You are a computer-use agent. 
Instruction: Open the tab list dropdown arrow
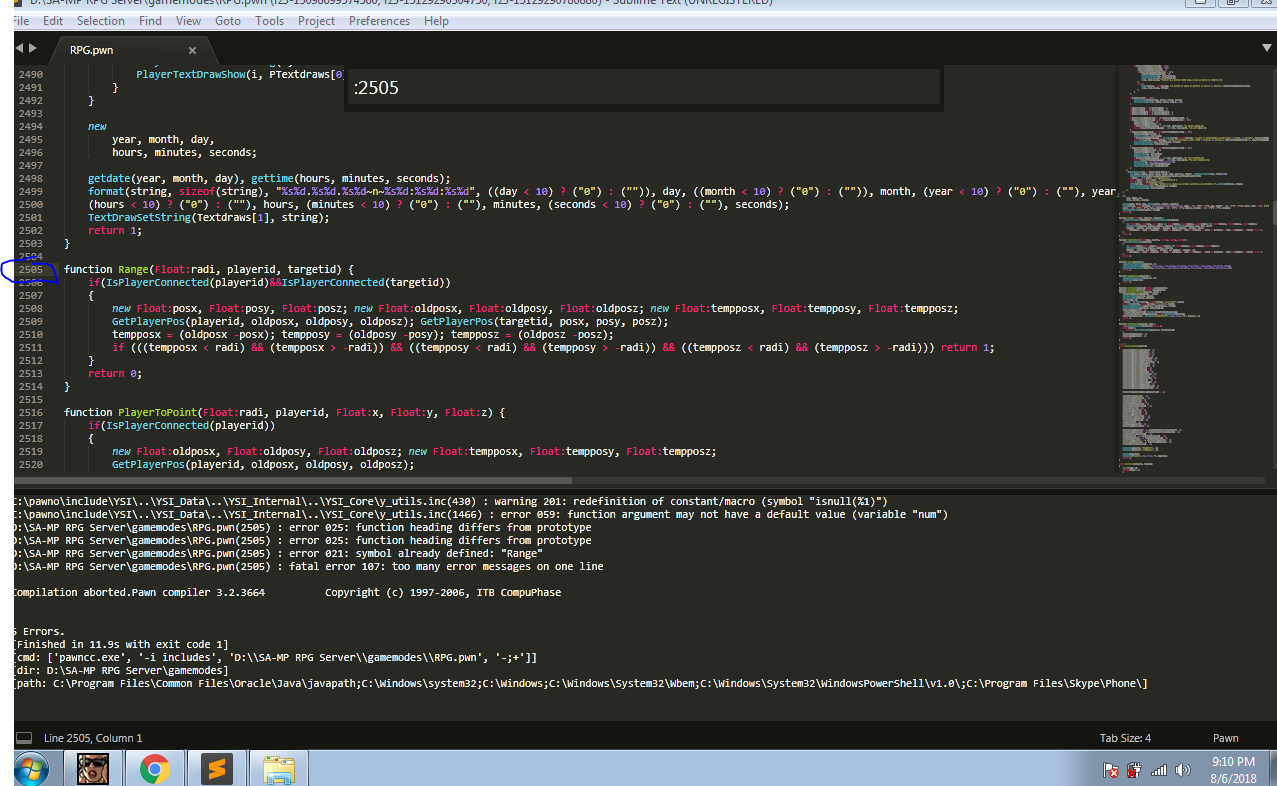point(1266,47)
